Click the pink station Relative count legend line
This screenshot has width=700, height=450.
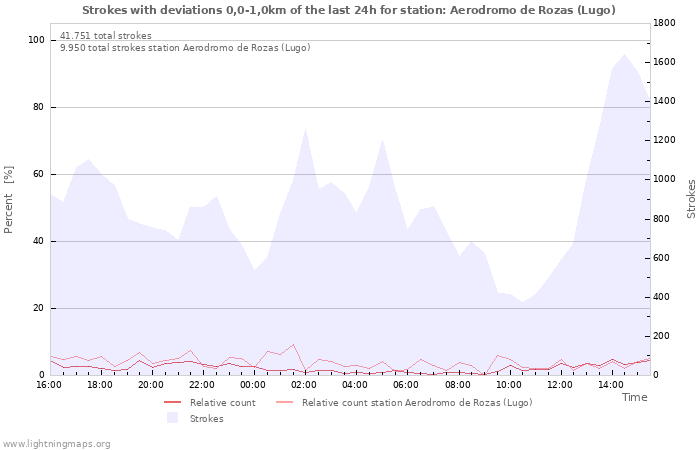click(285, 402)
